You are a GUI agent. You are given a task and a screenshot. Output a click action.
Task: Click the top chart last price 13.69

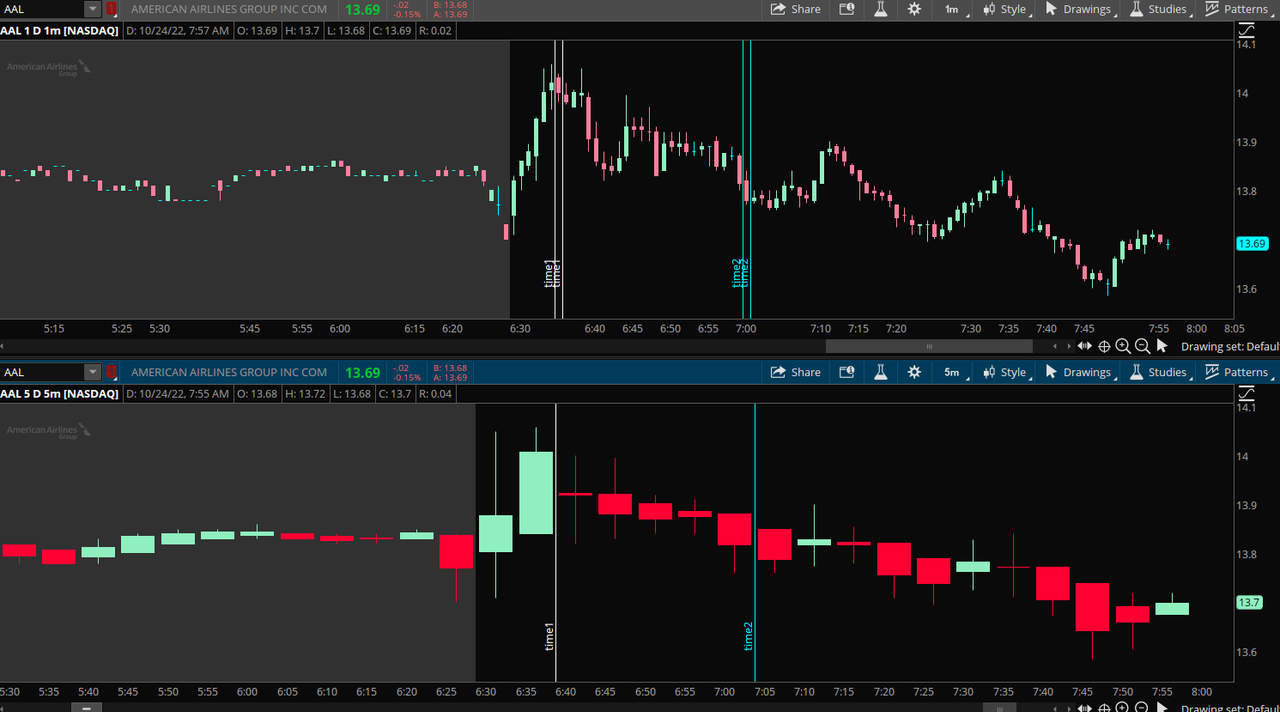(362, 9)
